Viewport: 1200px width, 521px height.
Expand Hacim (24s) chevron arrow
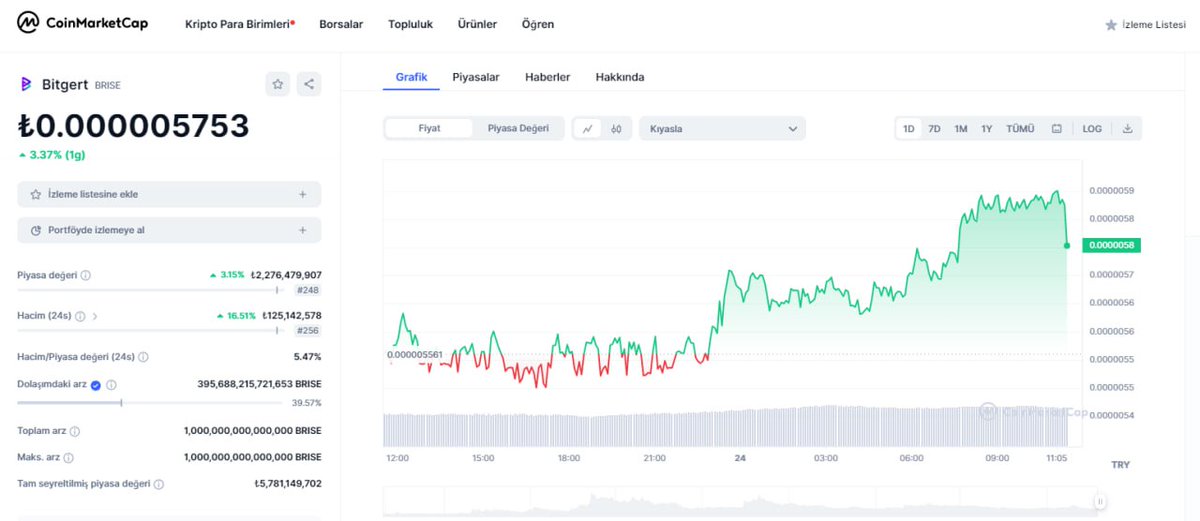point(95,316)
